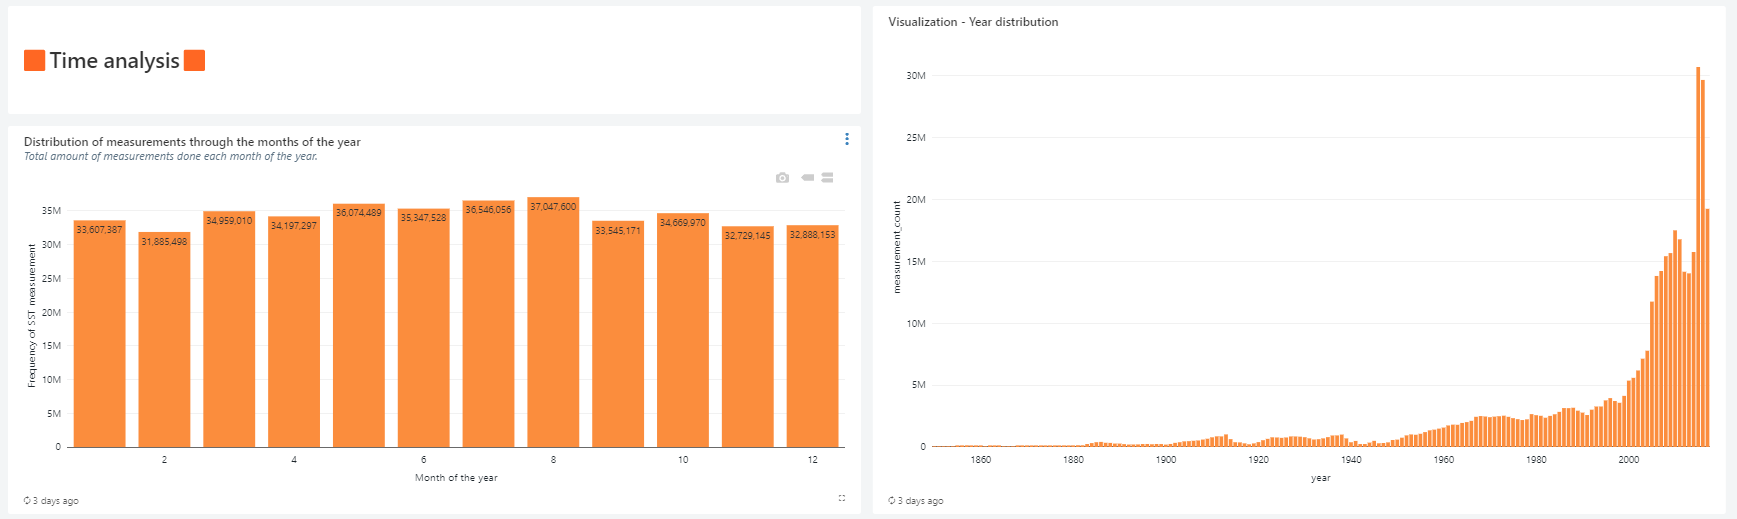Toggle show closest data on hover

pos(807,178)
